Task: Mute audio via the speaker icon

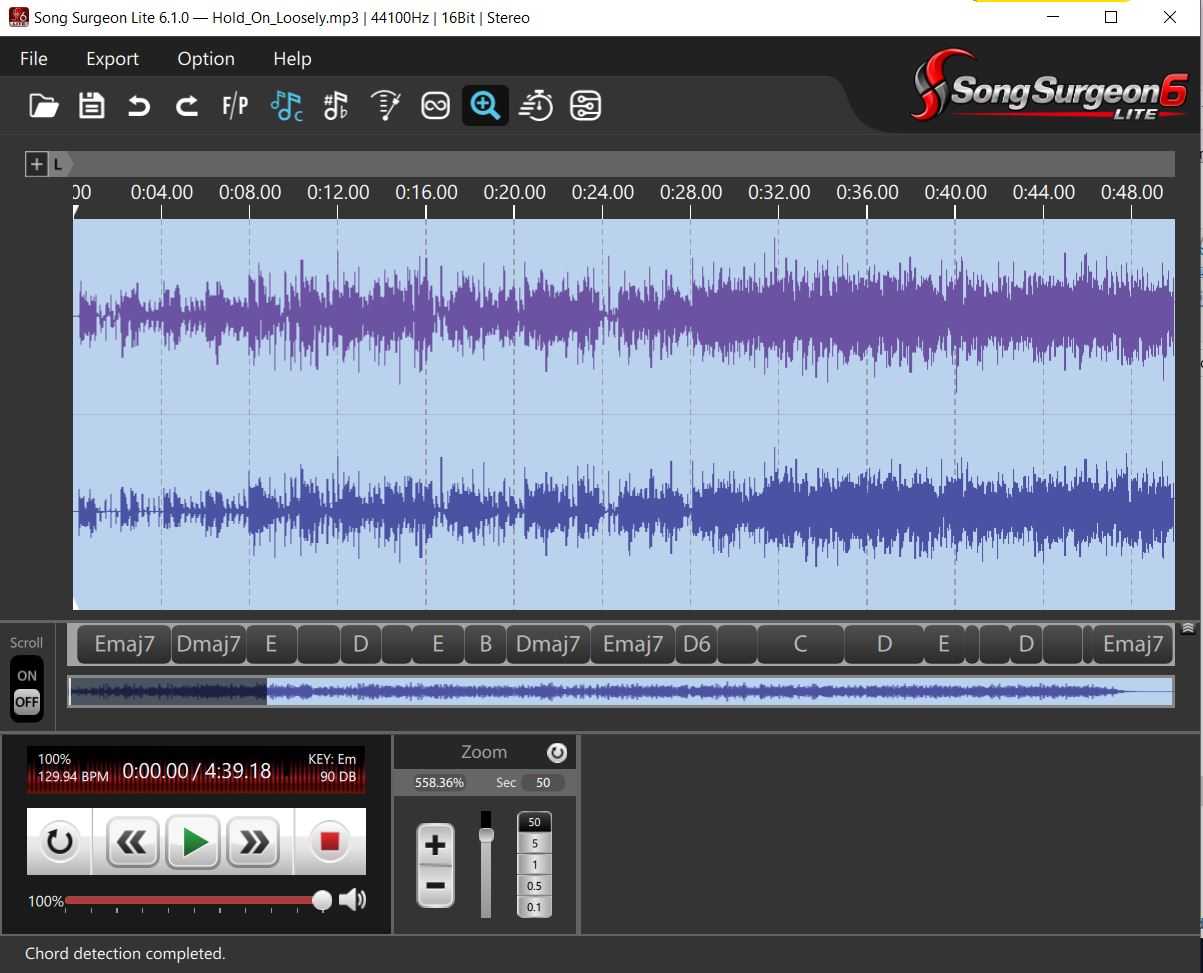Action: (x=352, y=900)
